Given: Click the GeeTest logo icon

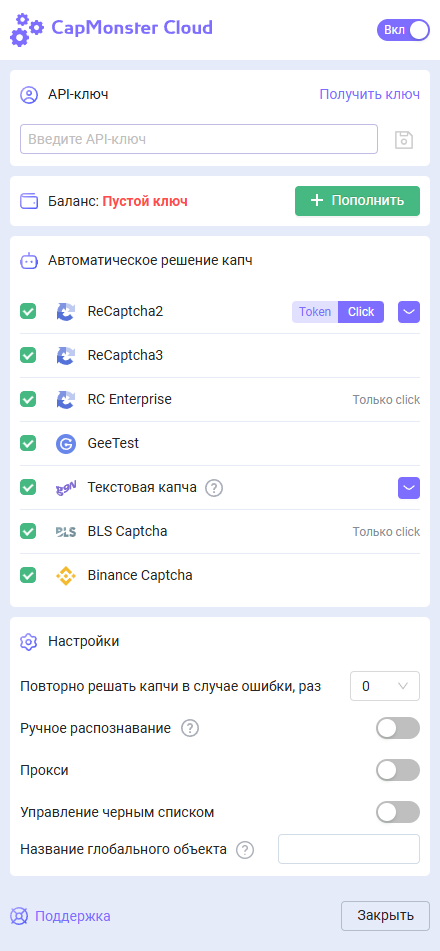Looking at the screenshot, I should click(x=66, y=444).
